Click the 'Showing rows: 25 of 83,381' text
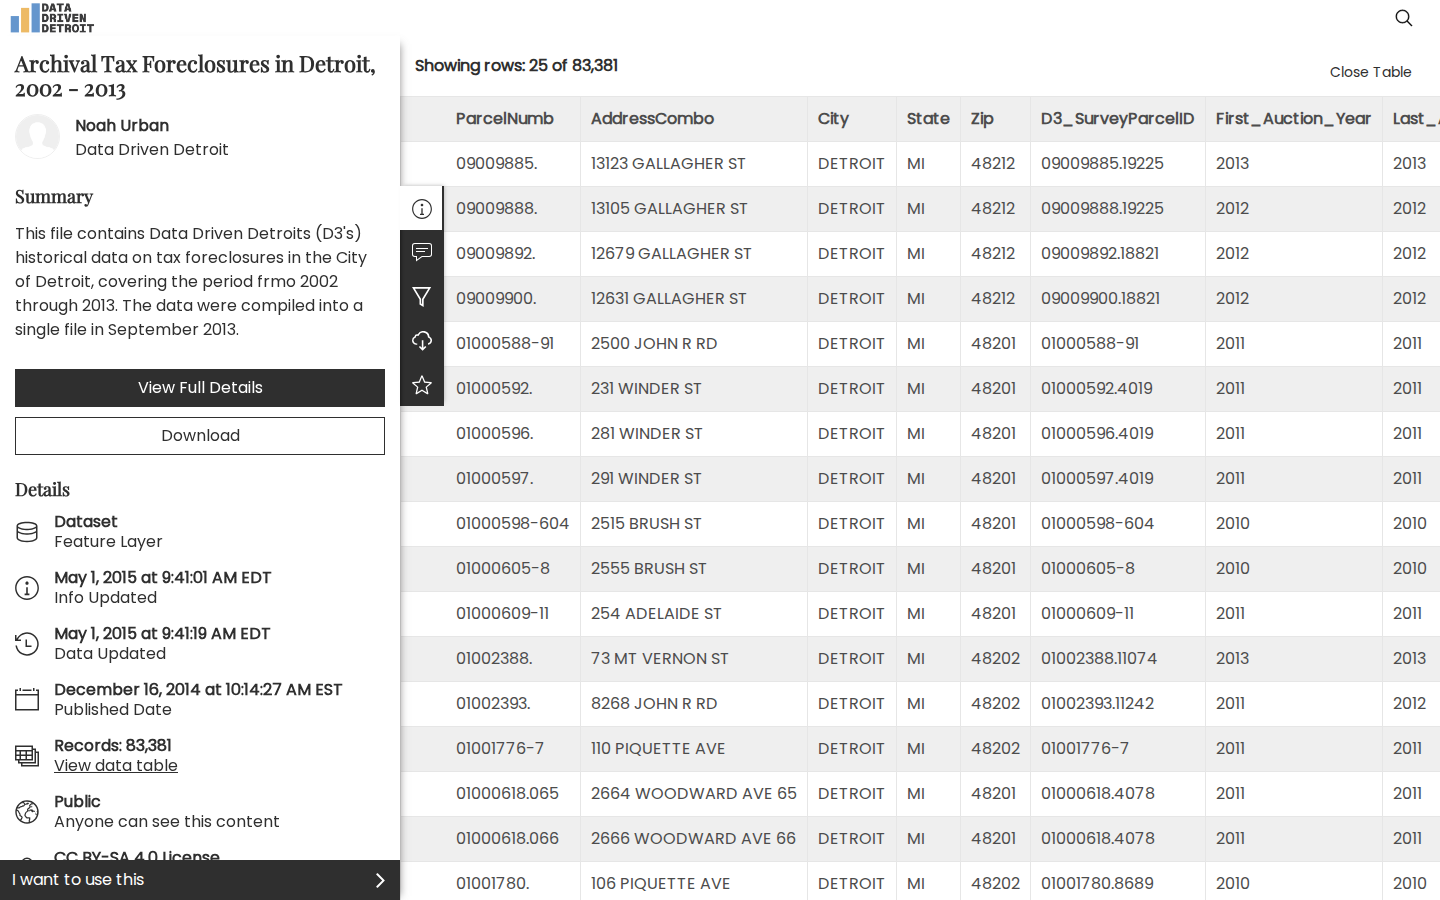Image resolution: width=1440 pixels, height=900 pixels. [516, 66]
